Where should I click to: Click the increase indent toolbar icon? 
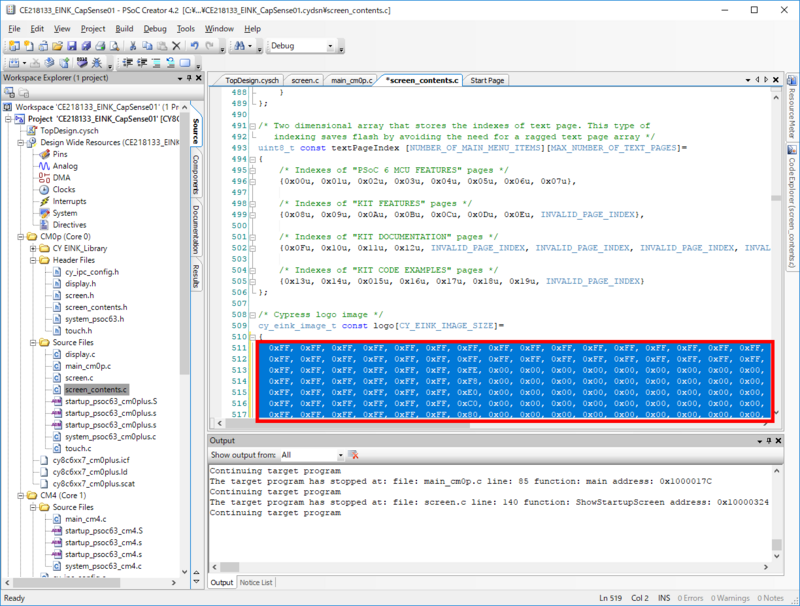(142, 63)
